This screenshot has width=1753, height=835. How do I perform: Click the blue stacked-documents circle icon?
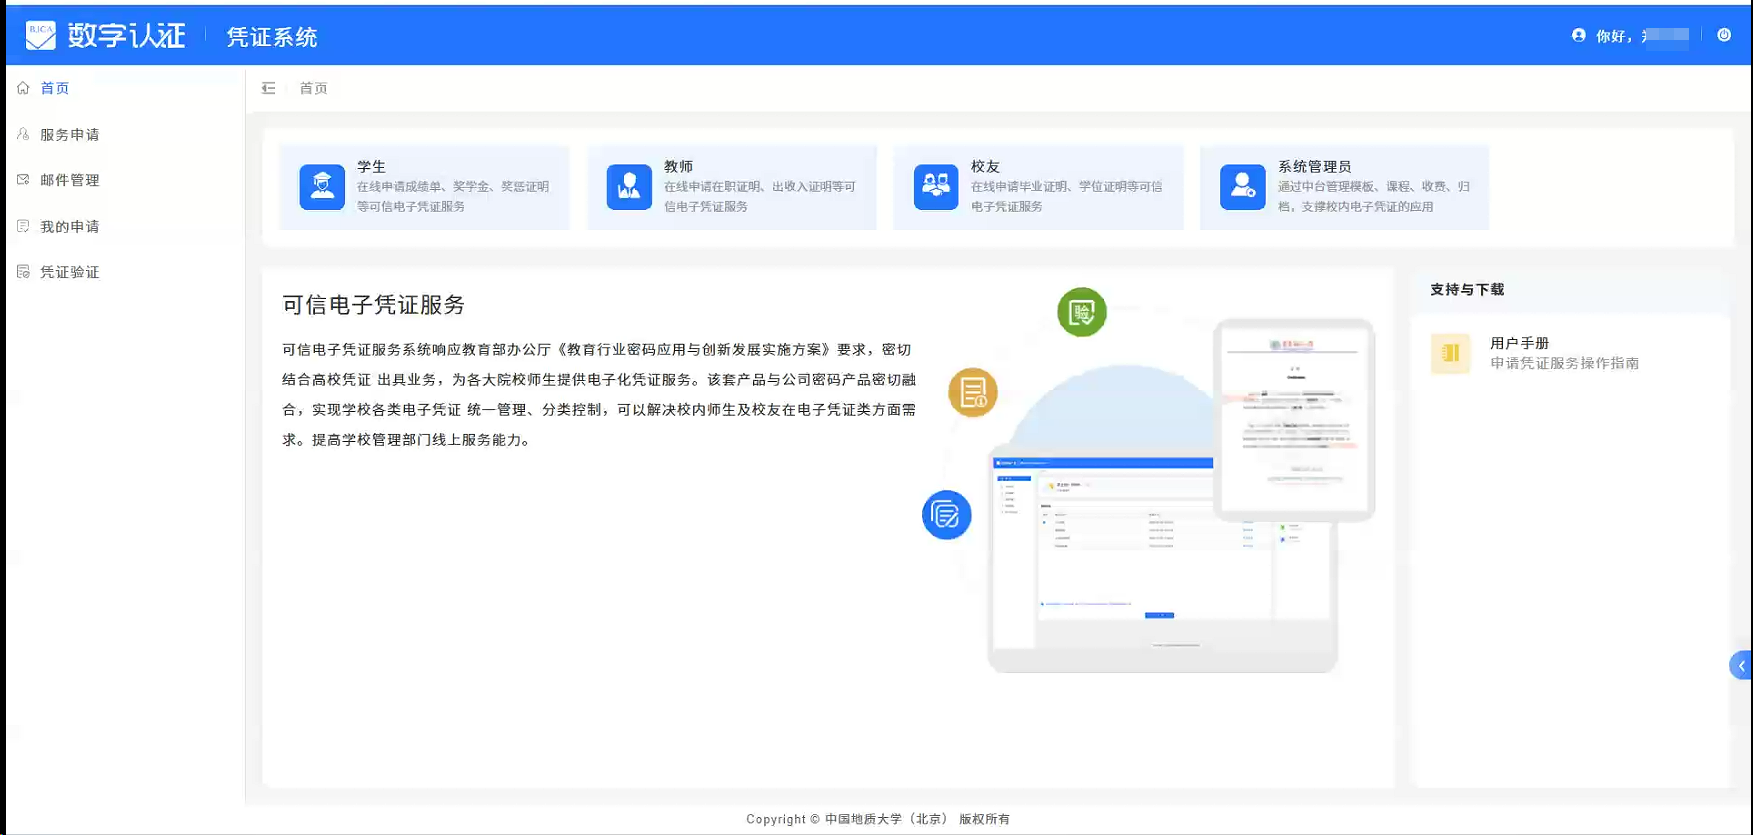[x=946, y=515]
